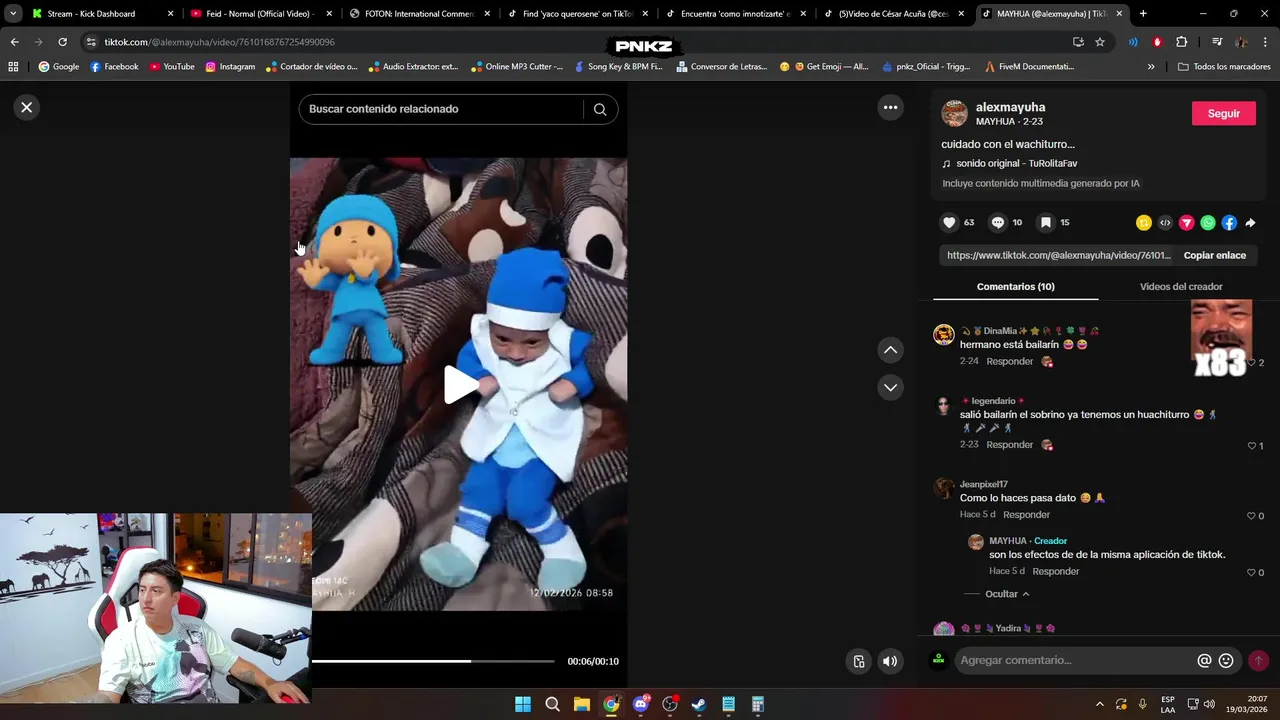Switch to the Videos del creador tab
This screenshot has width=1280, height=720.
1181,286
